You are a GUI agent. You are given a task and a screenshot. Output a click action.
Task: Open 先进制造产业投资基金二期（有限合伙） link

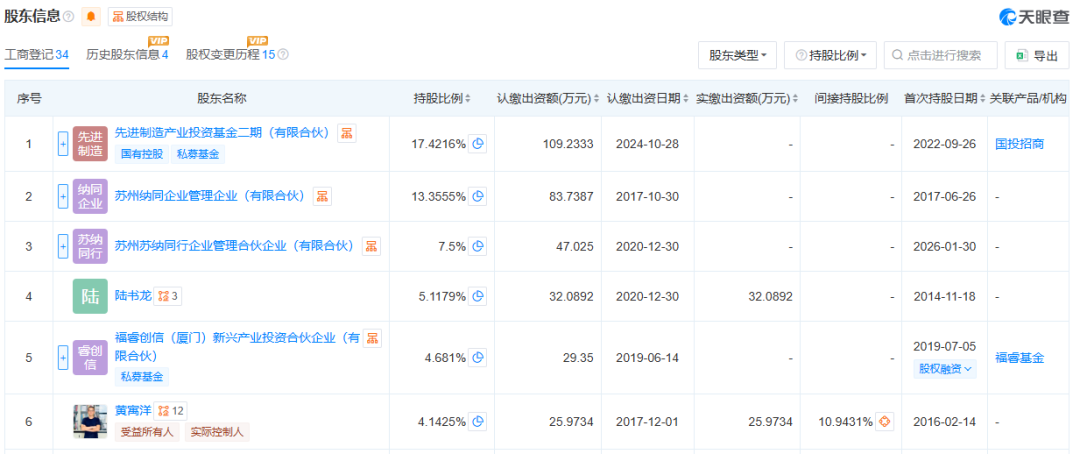pos(223,132)
